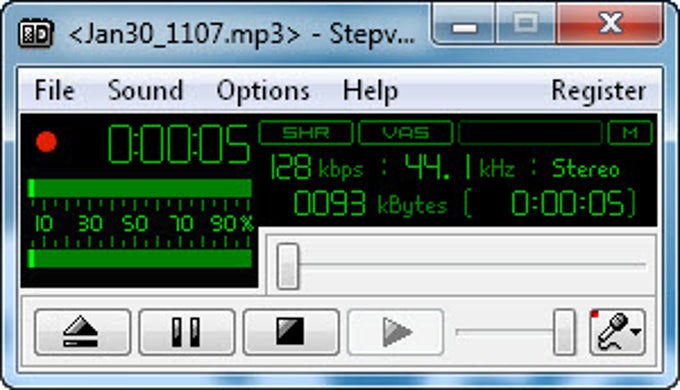Open the Sound menu
Screen dimensions: 680x390
145,90
